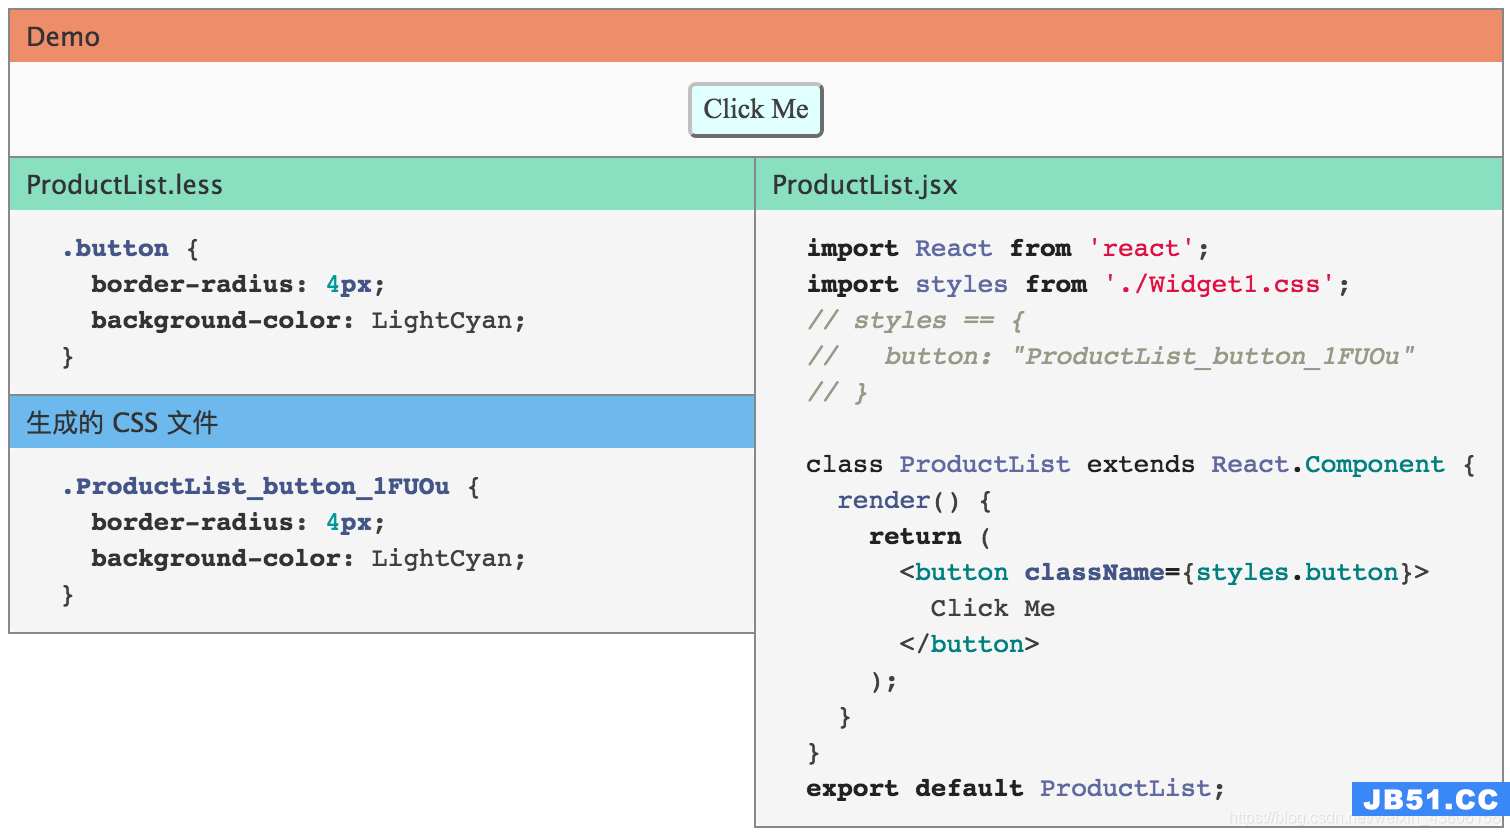This screenshot has width=1510, height=836.
Task: Click the '.ProductList_button_1FUOu {' selector line
Action: point(270,487)
